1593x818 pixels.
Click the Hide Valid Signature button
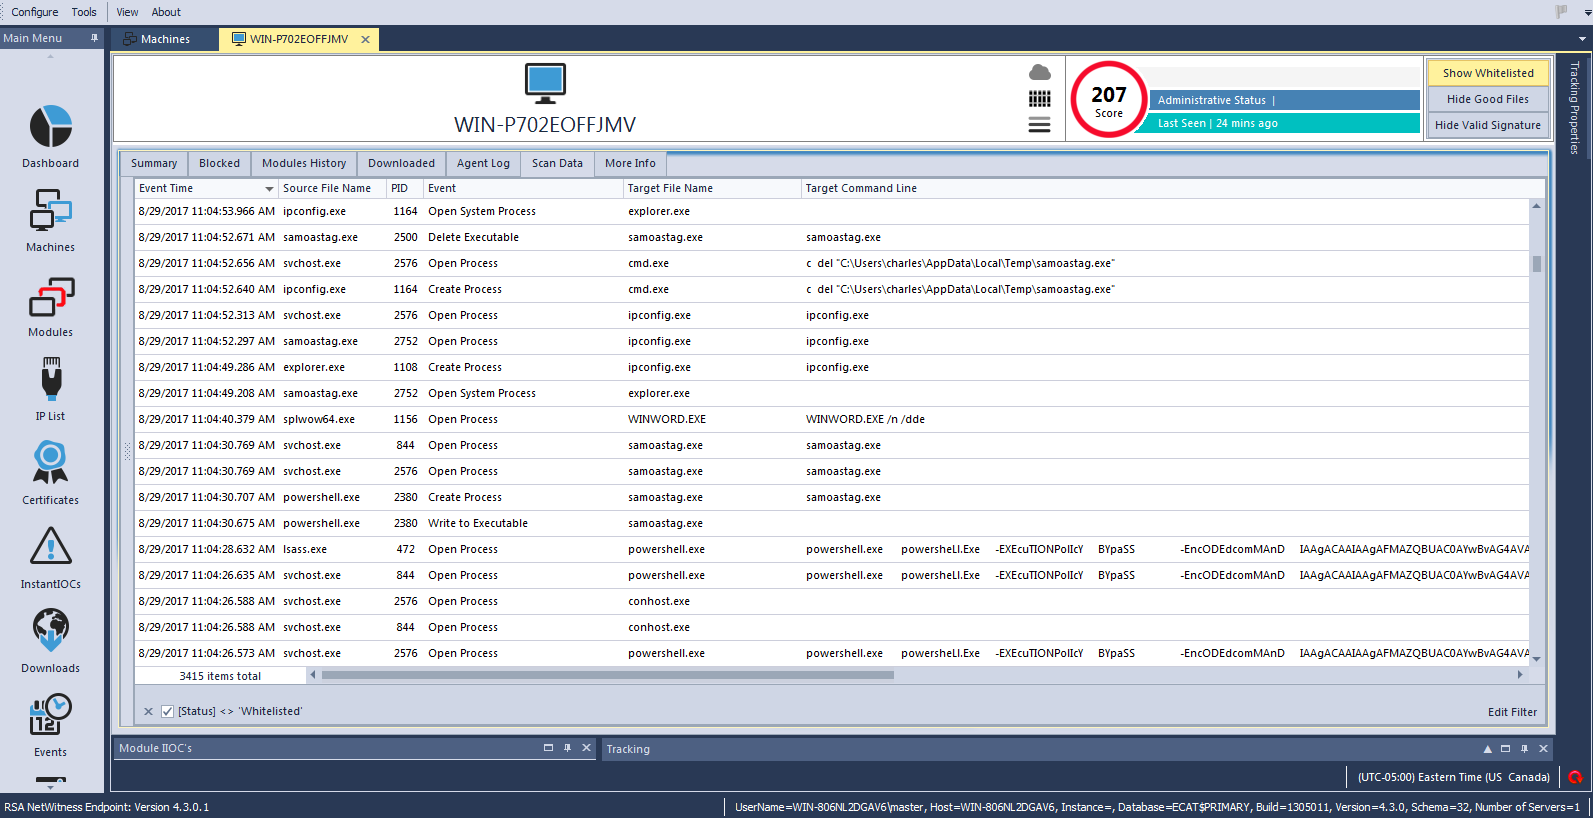[1487, 125]
